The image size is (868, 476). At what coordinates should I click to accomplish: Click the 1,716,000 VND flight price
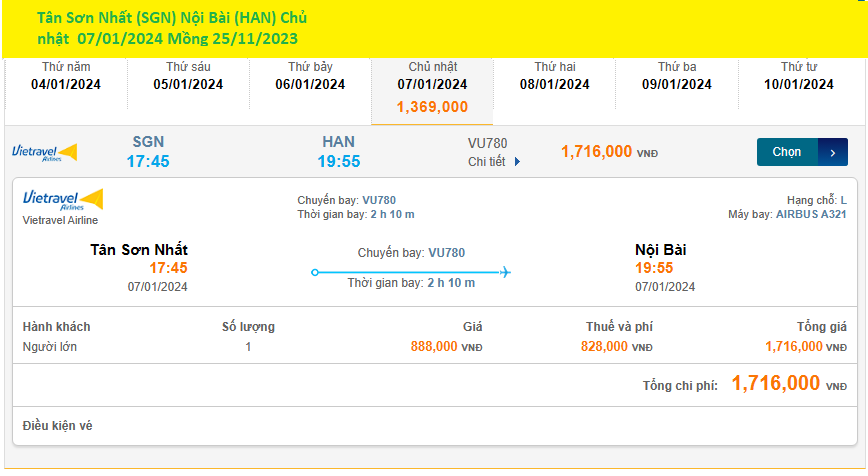tap(597, 152)
